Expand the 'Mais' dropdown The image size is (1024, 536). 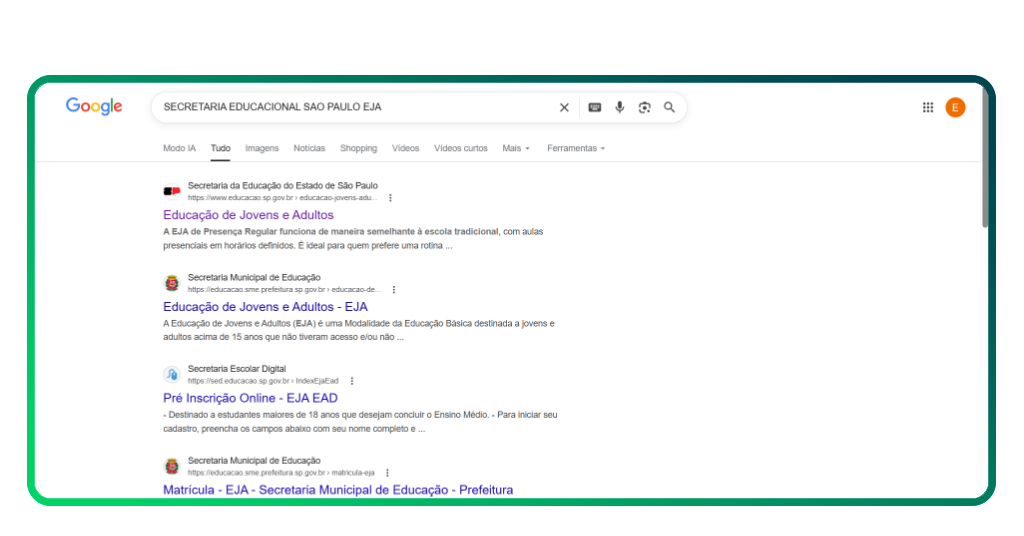(x=516, y=148)
